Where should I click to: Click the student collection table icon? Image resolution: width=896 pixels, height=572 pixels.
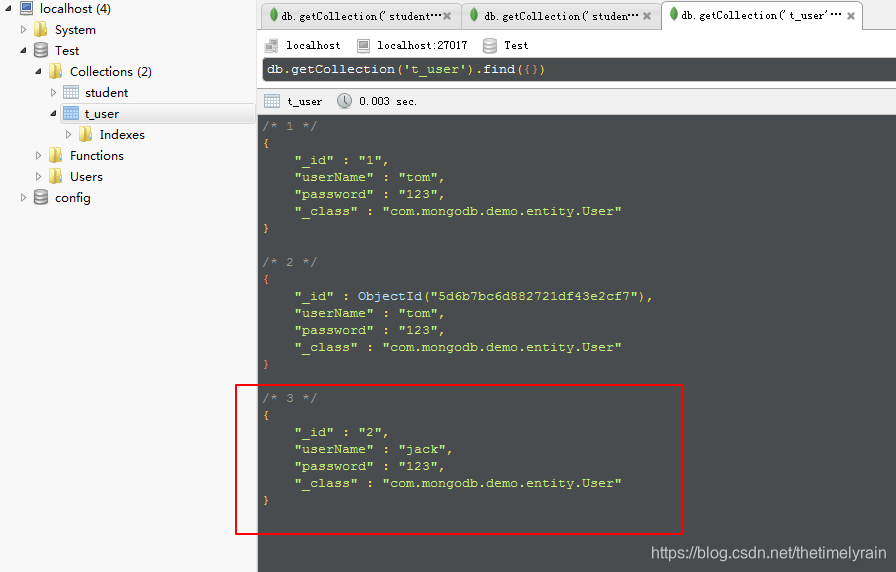tap(71, 92)
